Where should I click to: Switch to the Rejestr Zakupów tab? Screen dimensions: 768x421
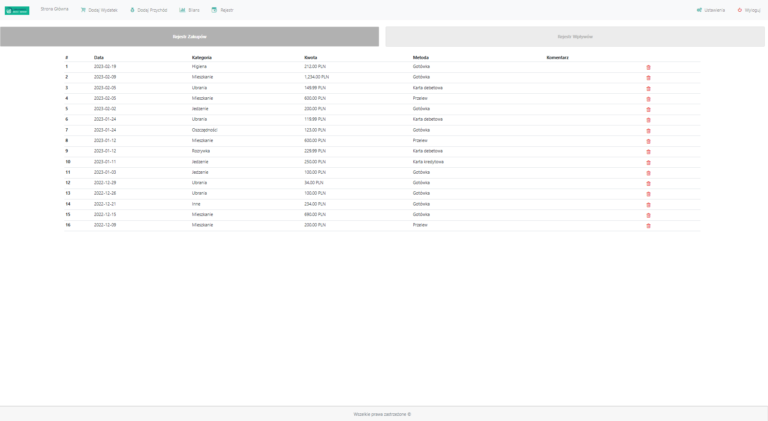pos(190,37)
